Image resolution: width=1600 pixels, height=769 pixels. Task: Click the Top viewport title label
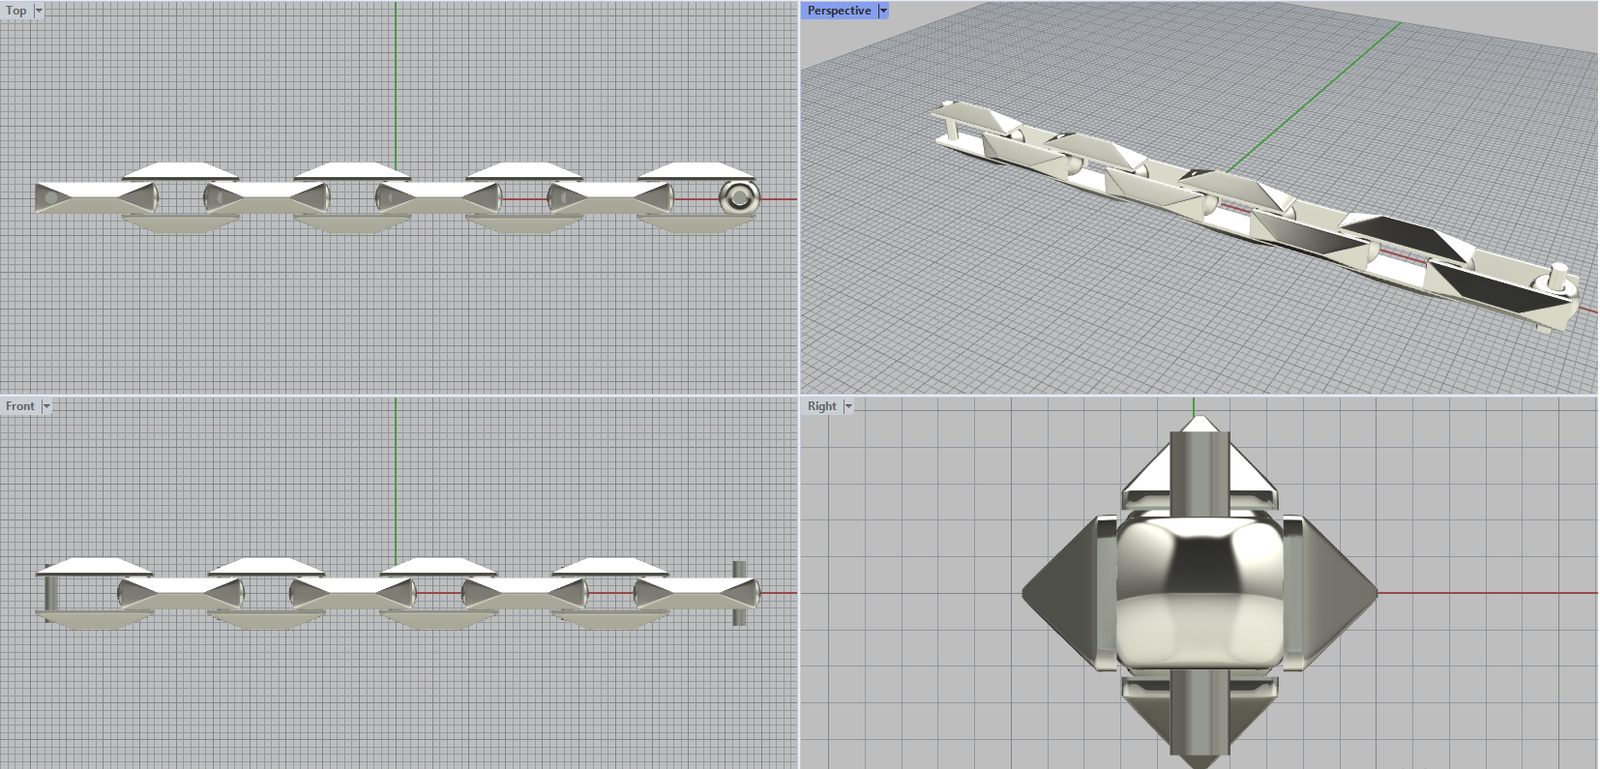[x=16, y=11]
